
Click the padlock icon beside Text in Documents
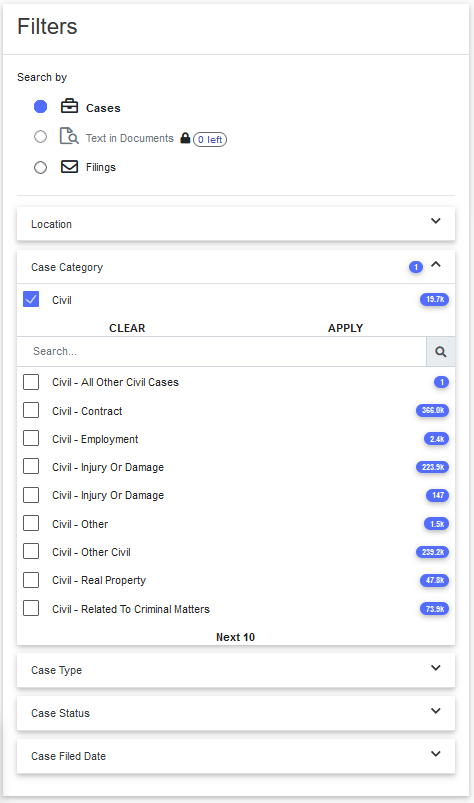(185, 138)
